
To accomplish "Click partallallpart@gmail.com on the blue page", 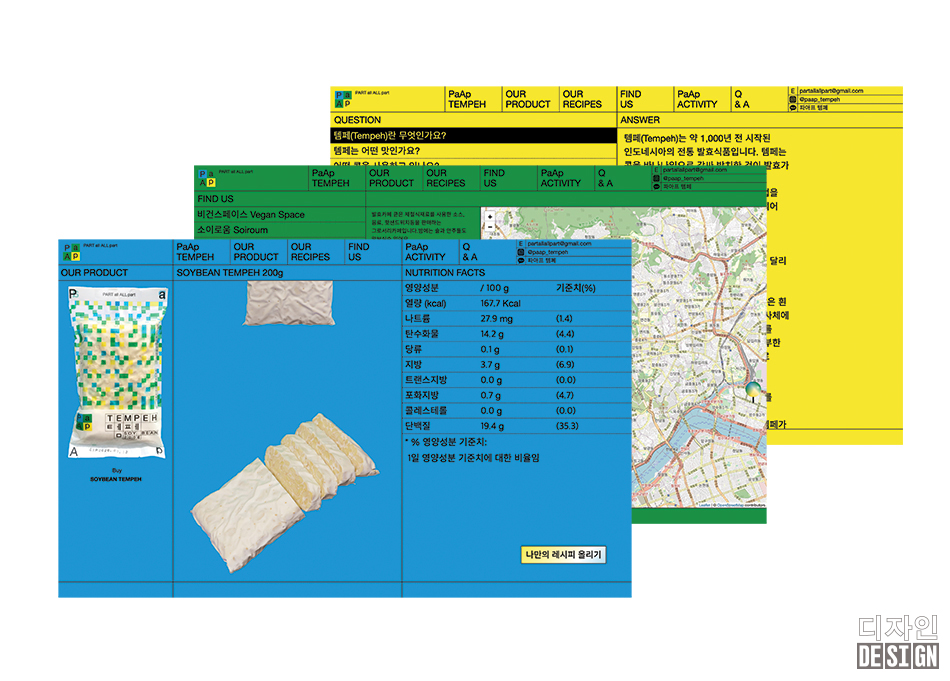I will 559,244.
